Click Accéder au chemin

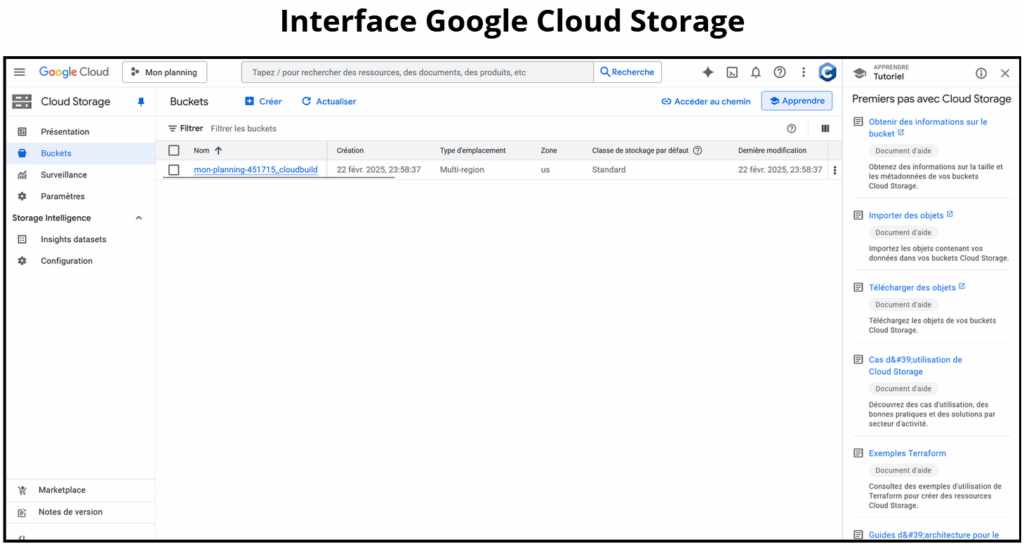coord(706,102)
